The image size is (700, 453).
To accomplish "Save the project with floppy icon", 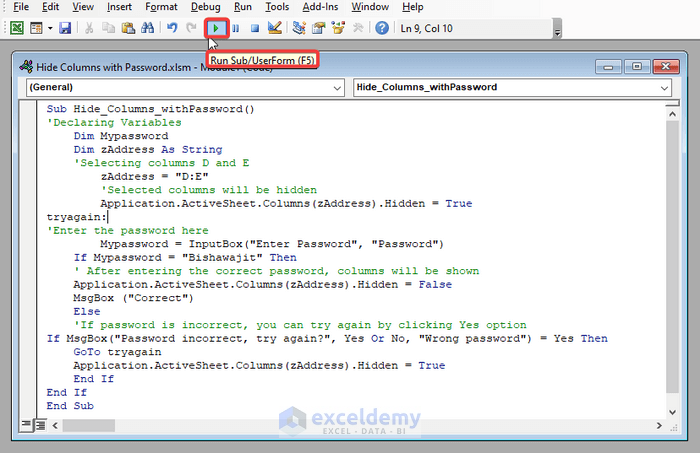I will [65, 28].
